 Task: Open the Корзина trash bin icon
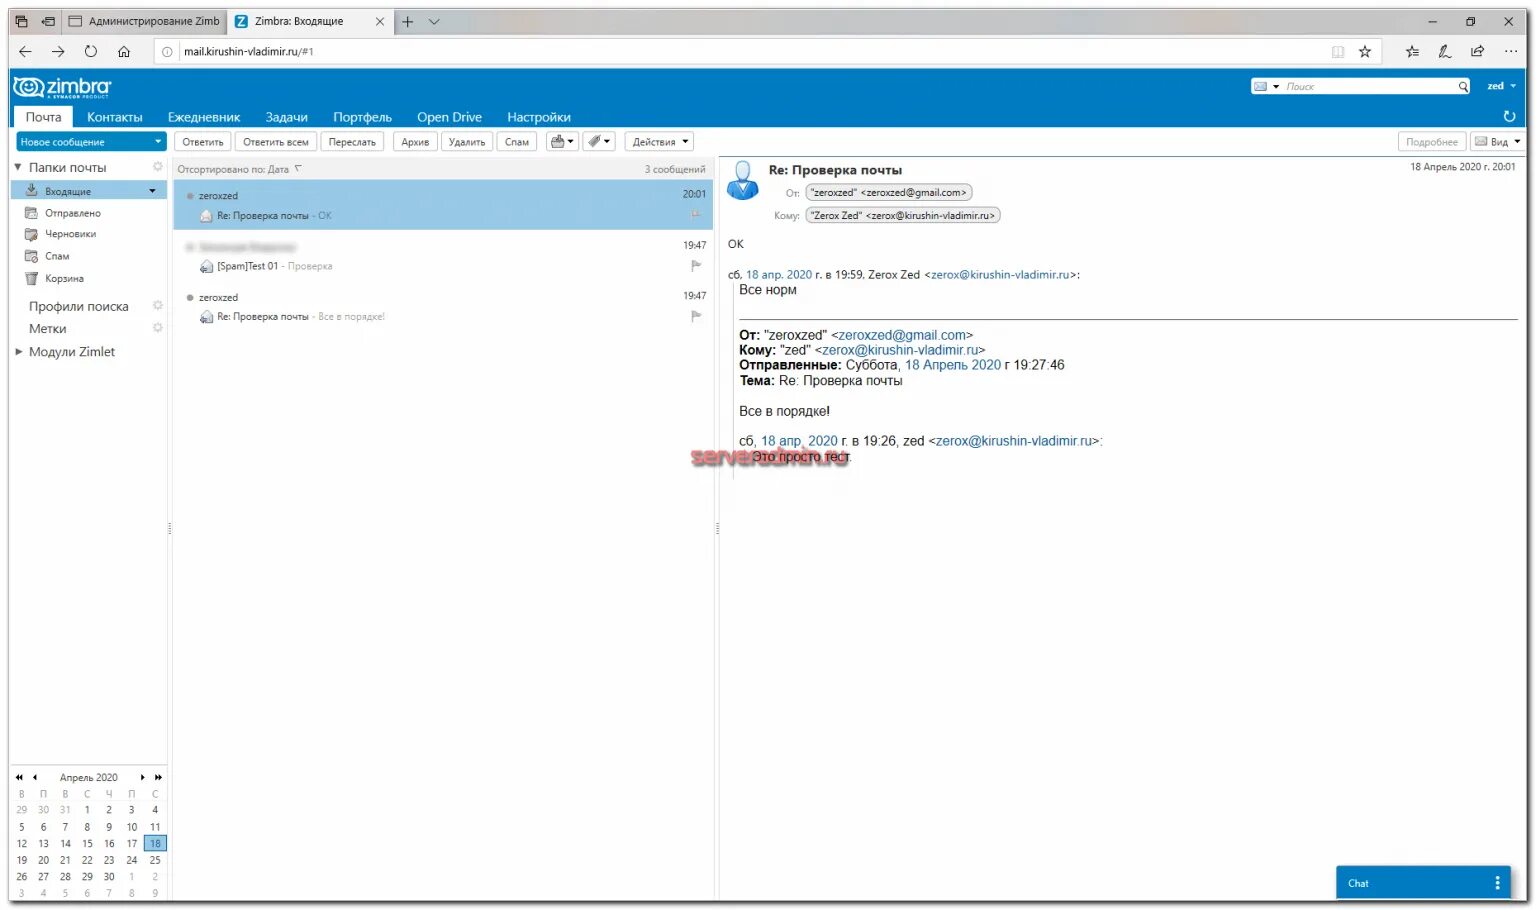31,278
